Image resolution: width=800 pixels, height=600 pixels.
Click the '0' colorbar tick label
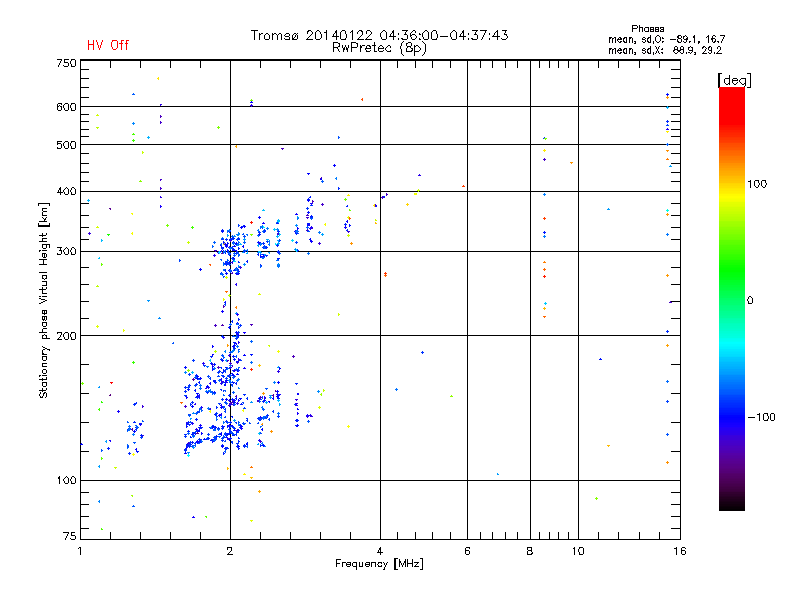tap(750, 301)
